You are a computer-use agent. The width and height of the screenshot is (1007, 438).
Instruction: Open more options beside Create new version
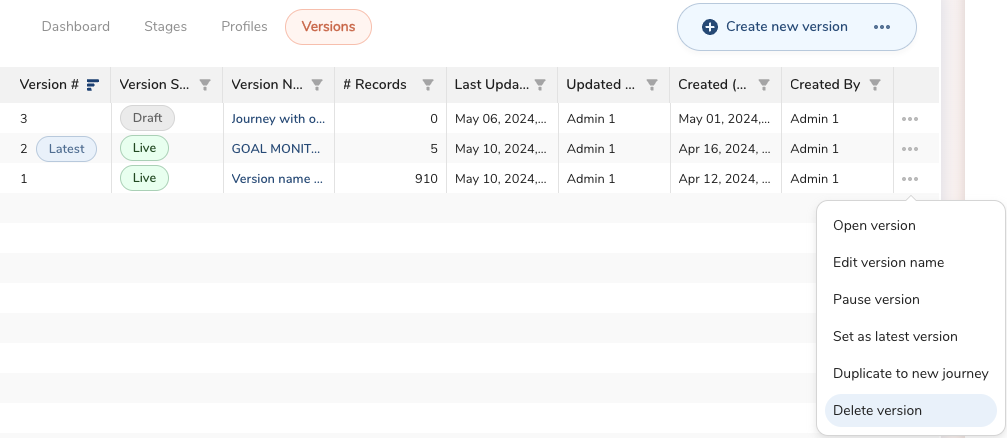[881, 27]
